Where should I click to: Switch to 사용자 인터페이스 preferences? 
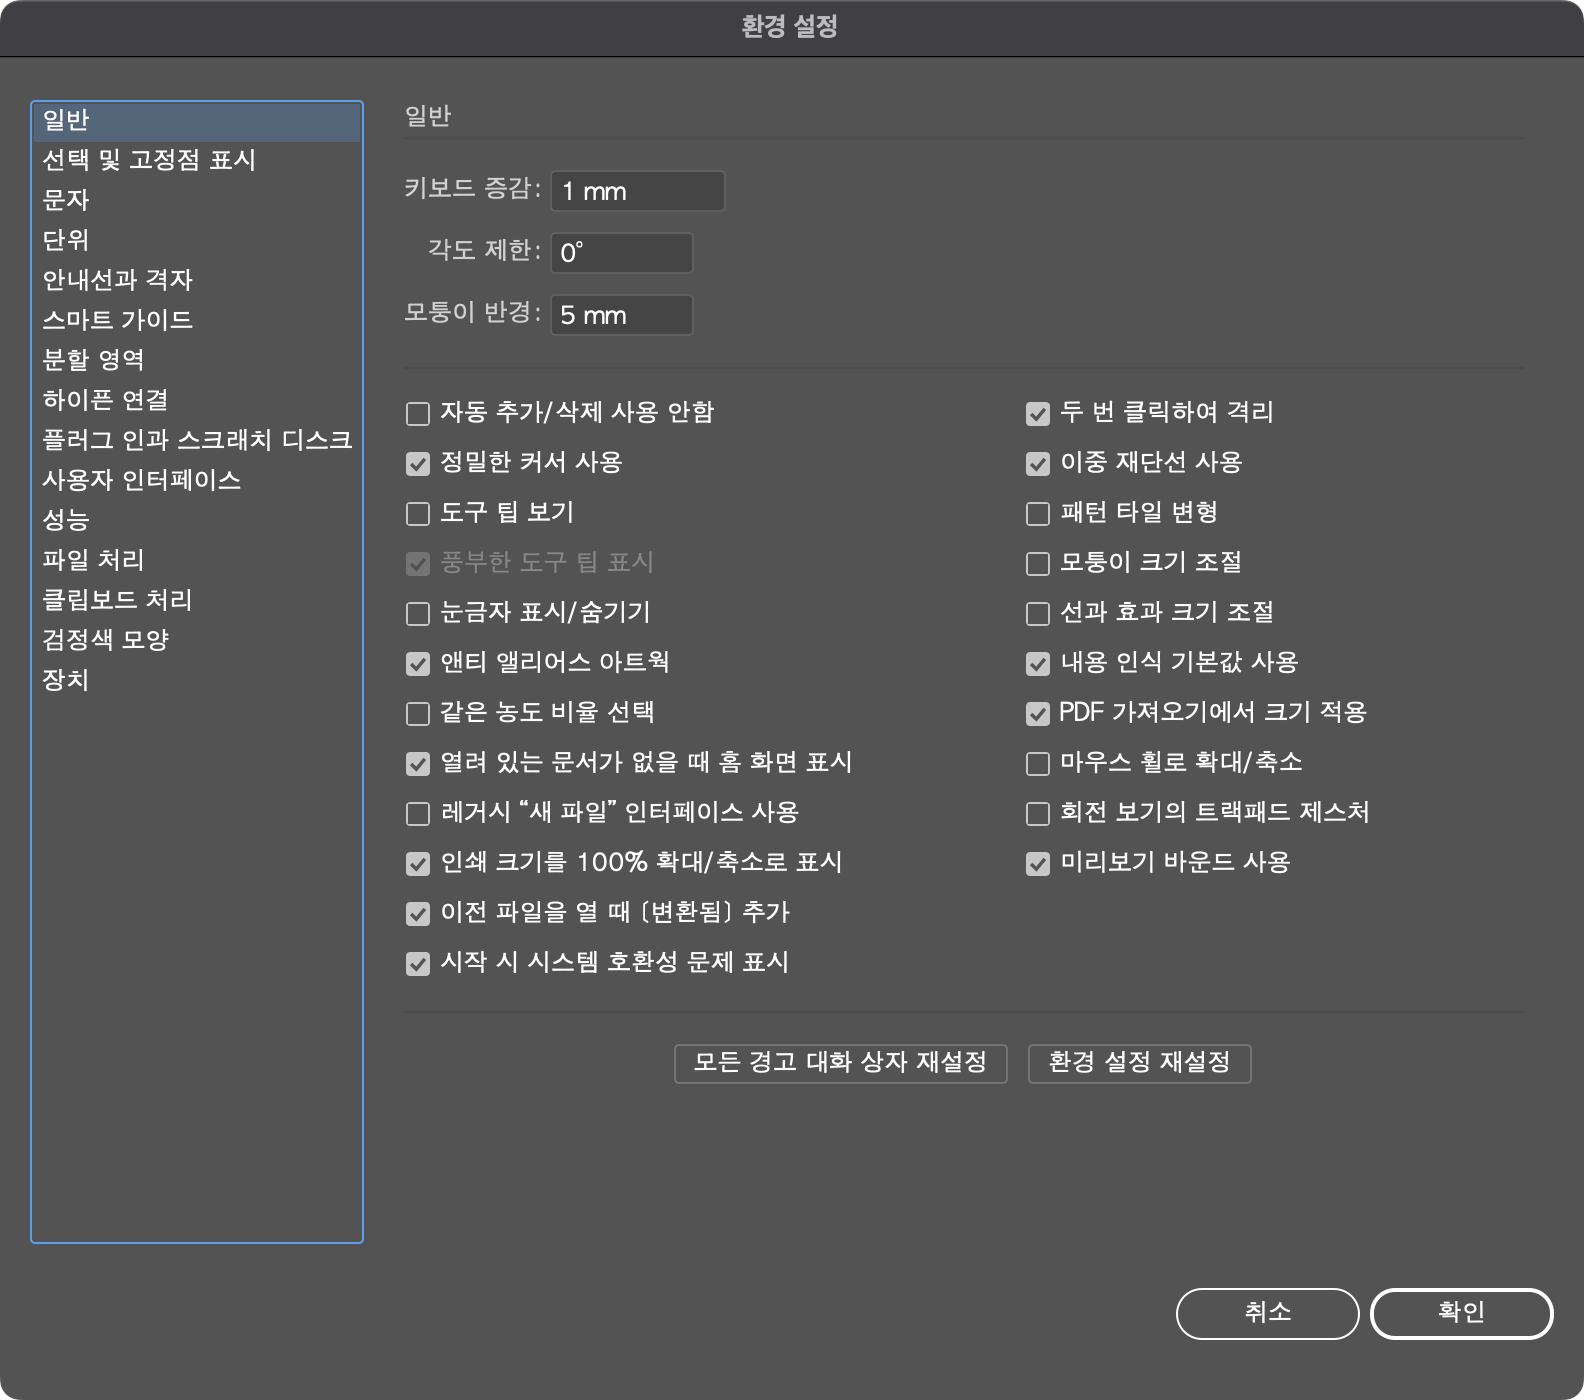[x=197, y=480]
